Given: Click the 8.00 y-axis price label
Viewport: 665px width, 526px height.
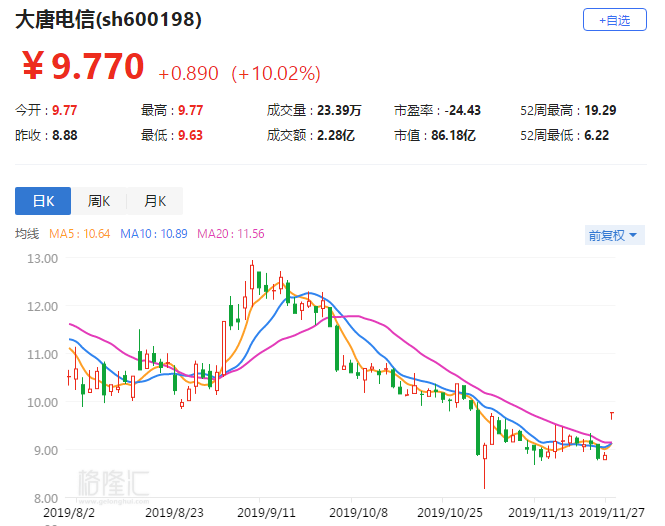Looking at the screenshot, I should tap(46, 498).
